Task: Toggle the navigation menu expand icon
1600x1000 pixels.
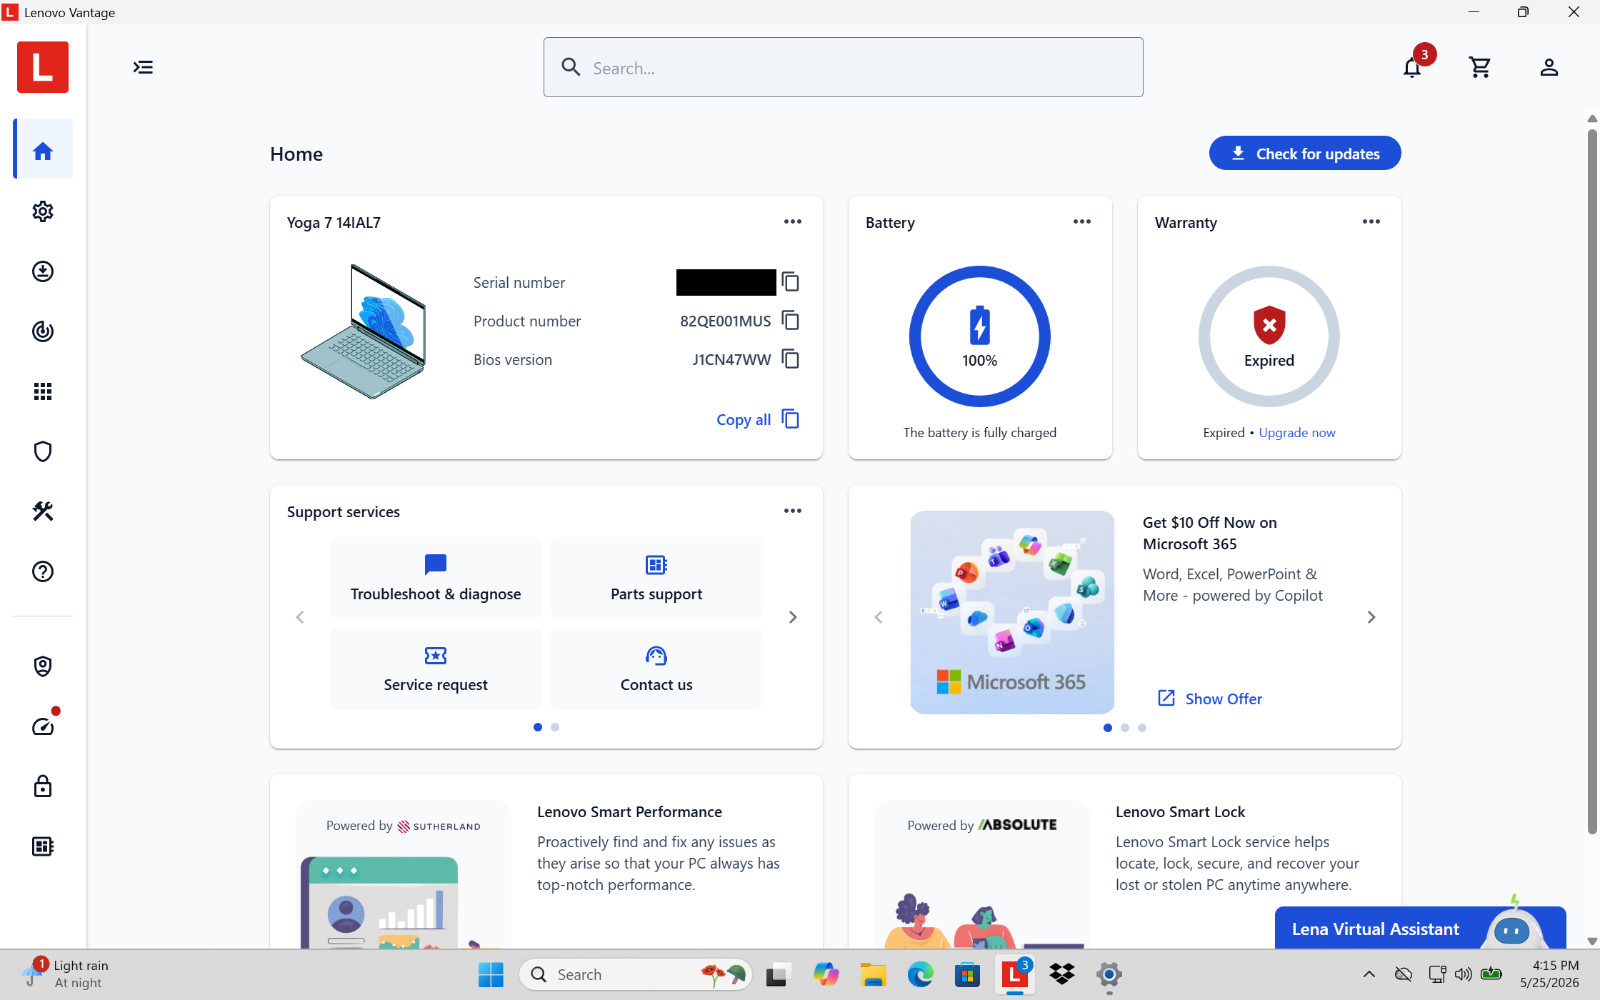Action: 143,67
